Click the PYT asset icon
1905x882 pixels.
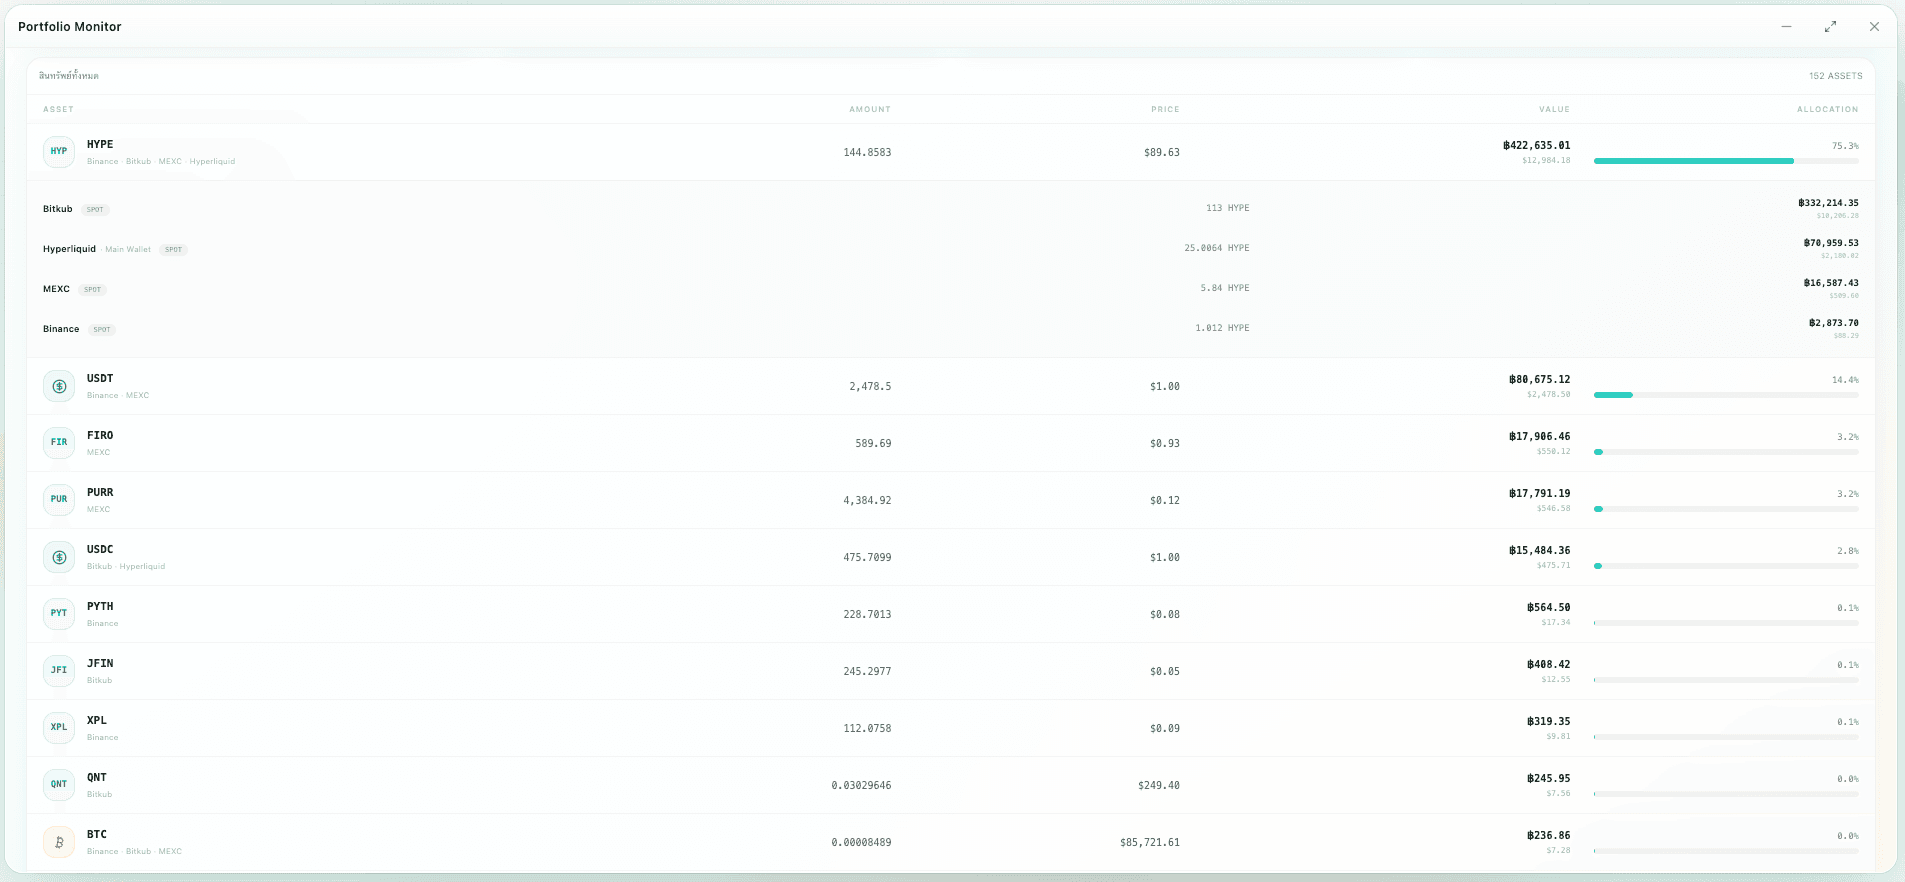point(59,614)
